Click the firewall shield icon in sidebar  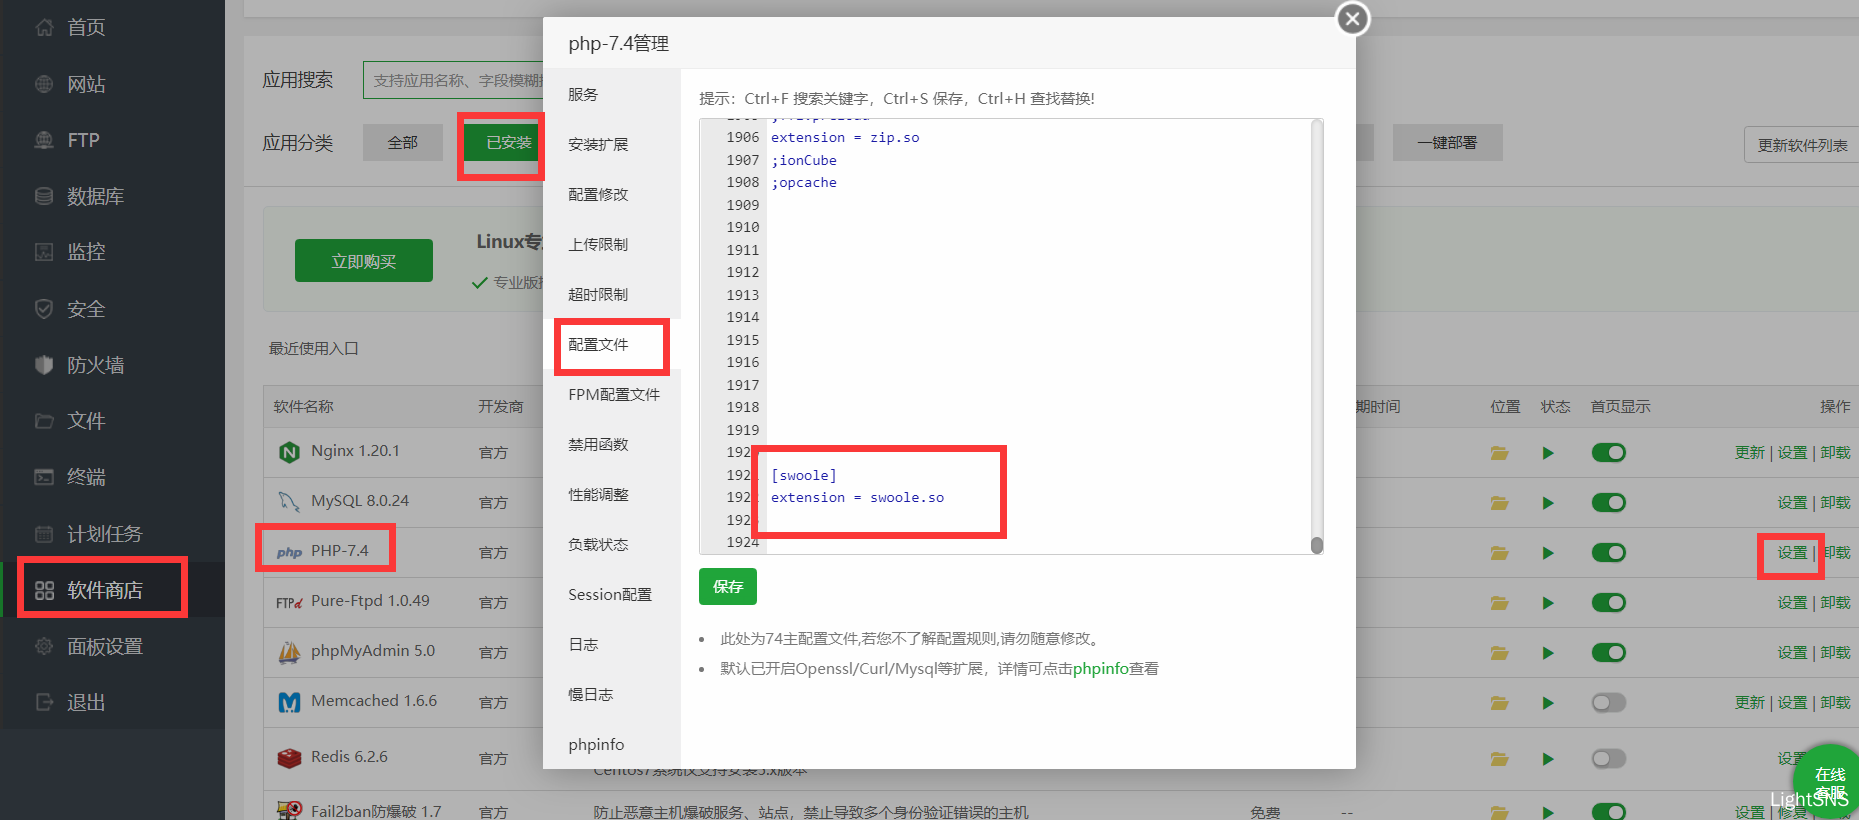pos(44,365)
